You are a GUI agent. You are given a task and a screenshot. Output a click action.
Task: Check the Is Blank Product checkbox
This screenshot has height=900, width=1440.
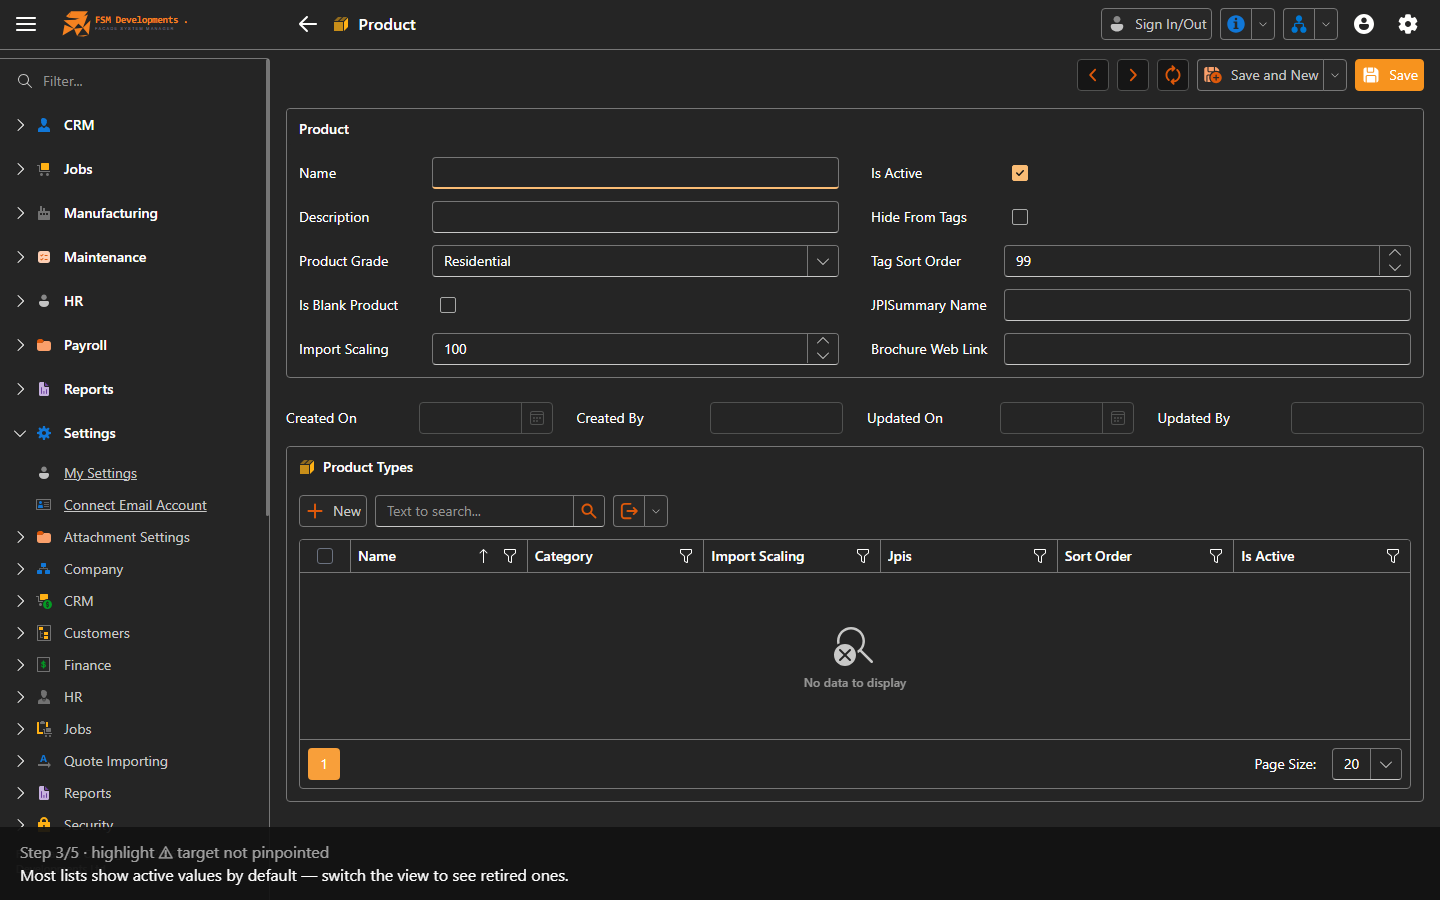[448, 305]
